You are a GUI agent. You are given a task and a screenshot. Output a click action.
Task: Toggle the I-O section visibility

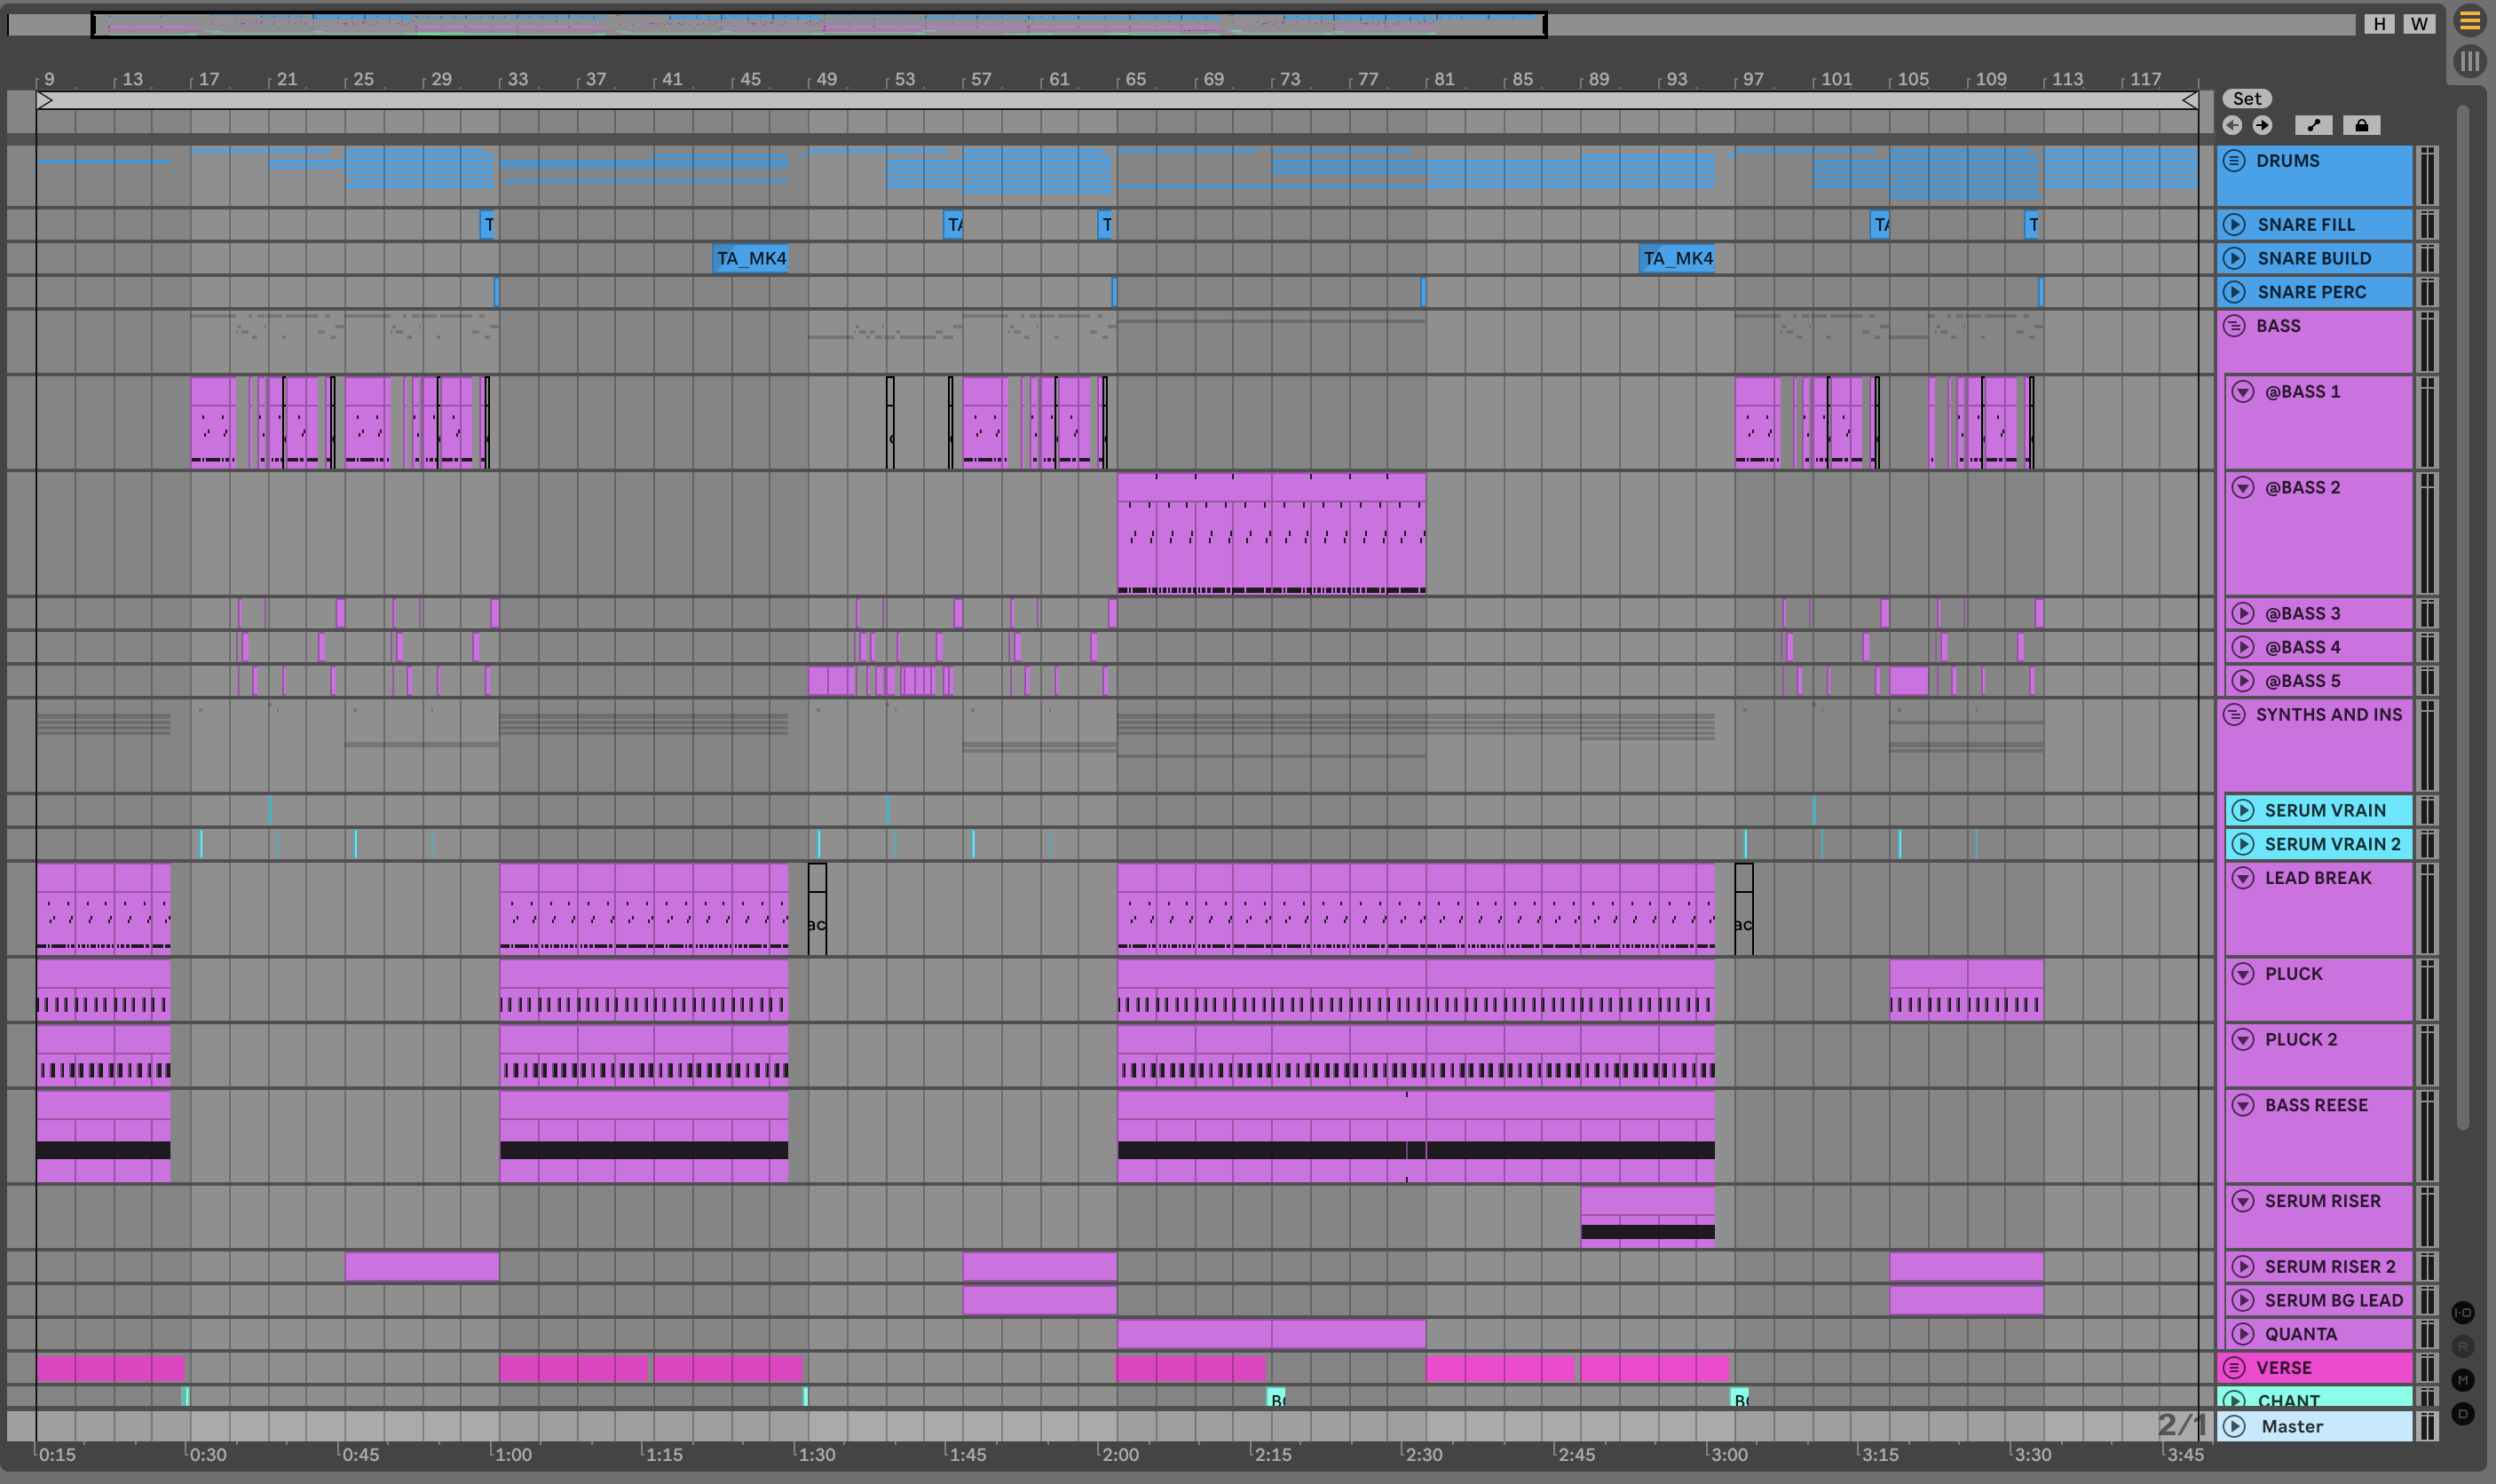(2463, 1312)
